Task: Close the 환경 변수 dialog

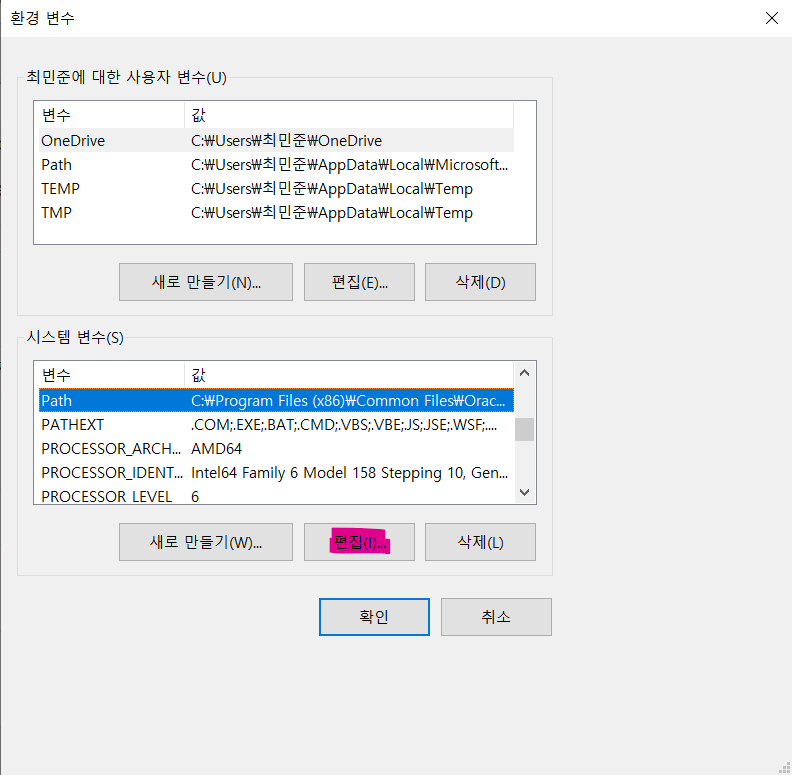Action: point(771,18)
